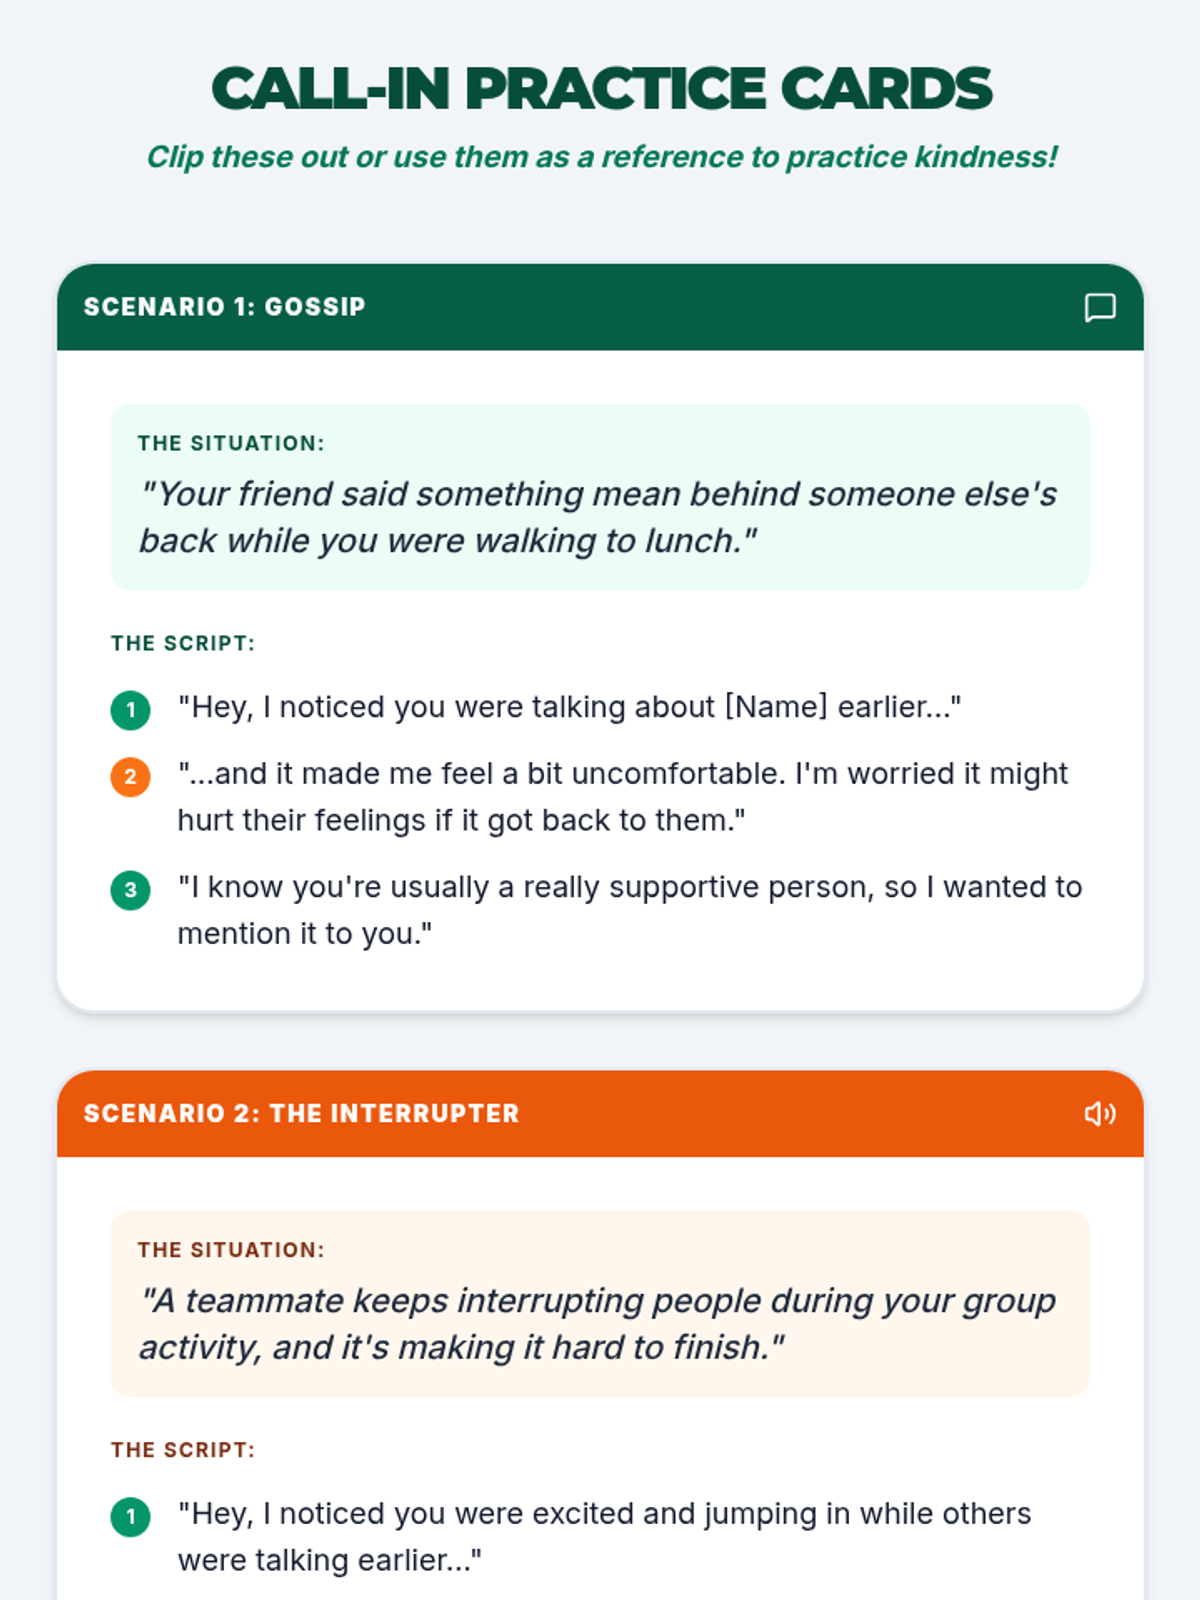Screen dimensions: 1200x1600
Task: Click "The Script:" label in Interrupter card
Action: coord(183,1450)
